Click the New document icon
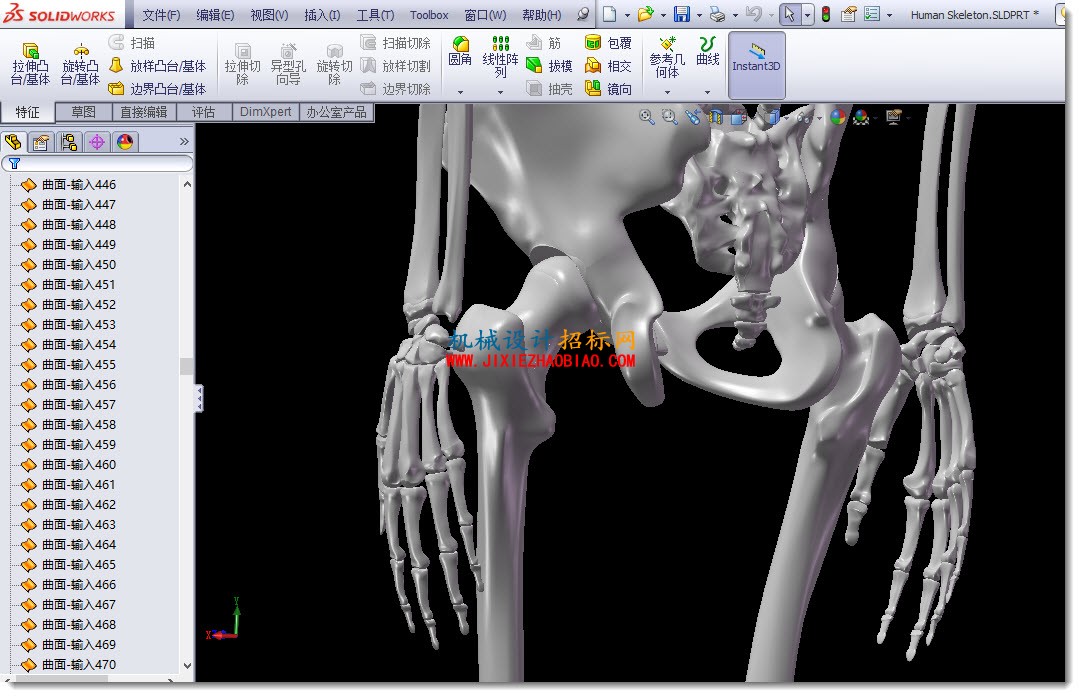Image resolution: width=1080 pixels, height=697 pixels. click(x=610, y=14)
